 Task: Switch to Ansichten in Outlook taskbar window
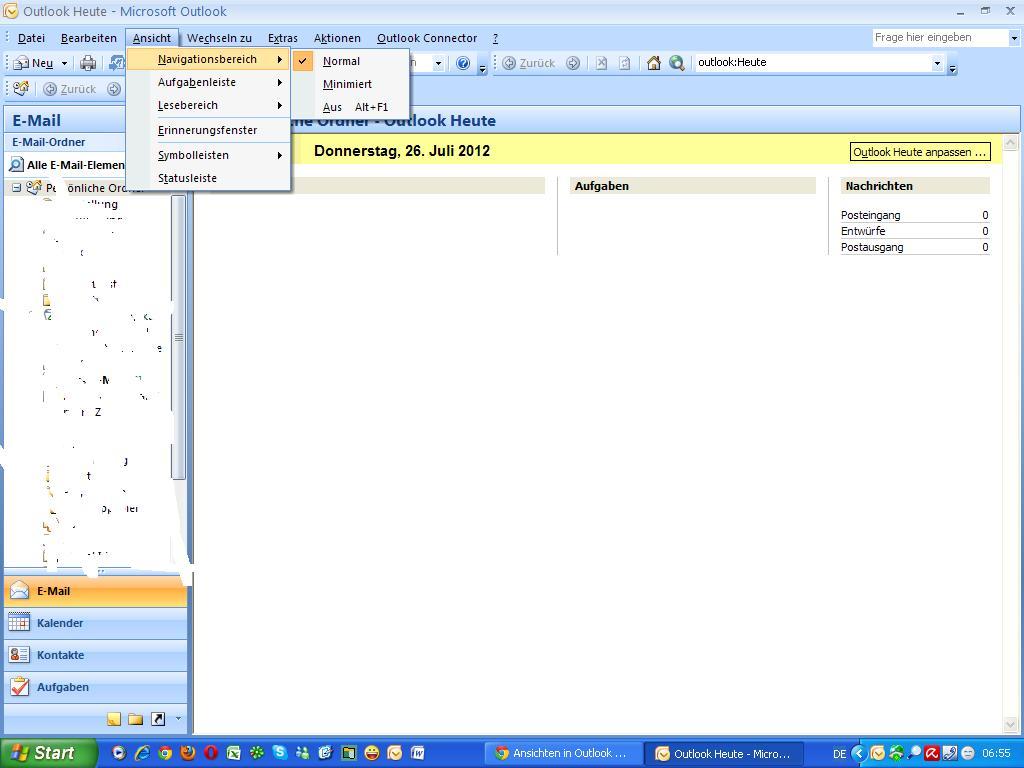[x=564, y=753]
